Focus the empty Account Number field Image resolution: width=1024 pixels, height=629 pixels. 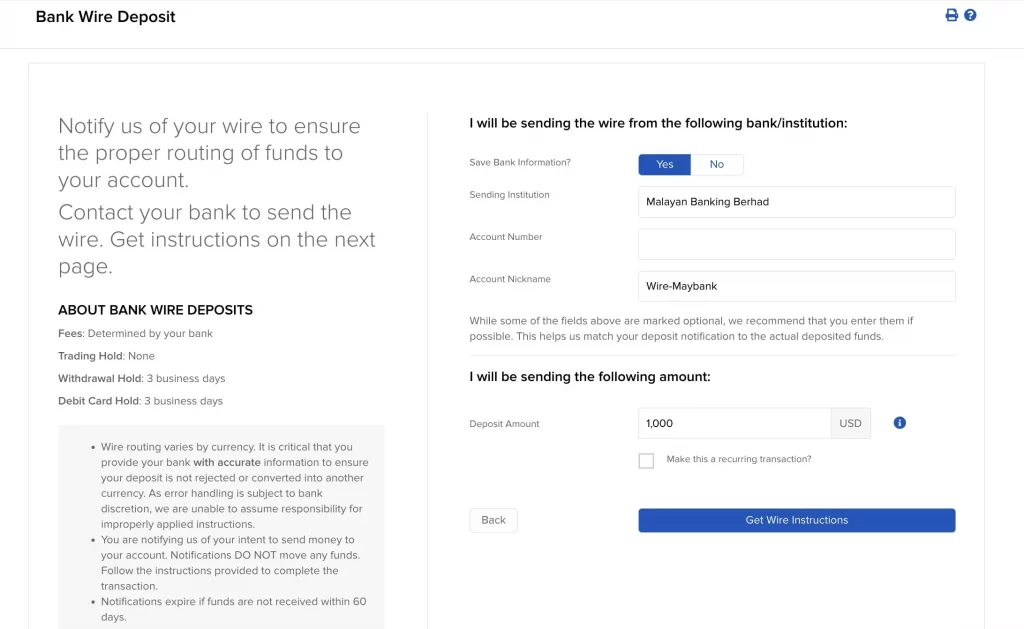[796, 244]
